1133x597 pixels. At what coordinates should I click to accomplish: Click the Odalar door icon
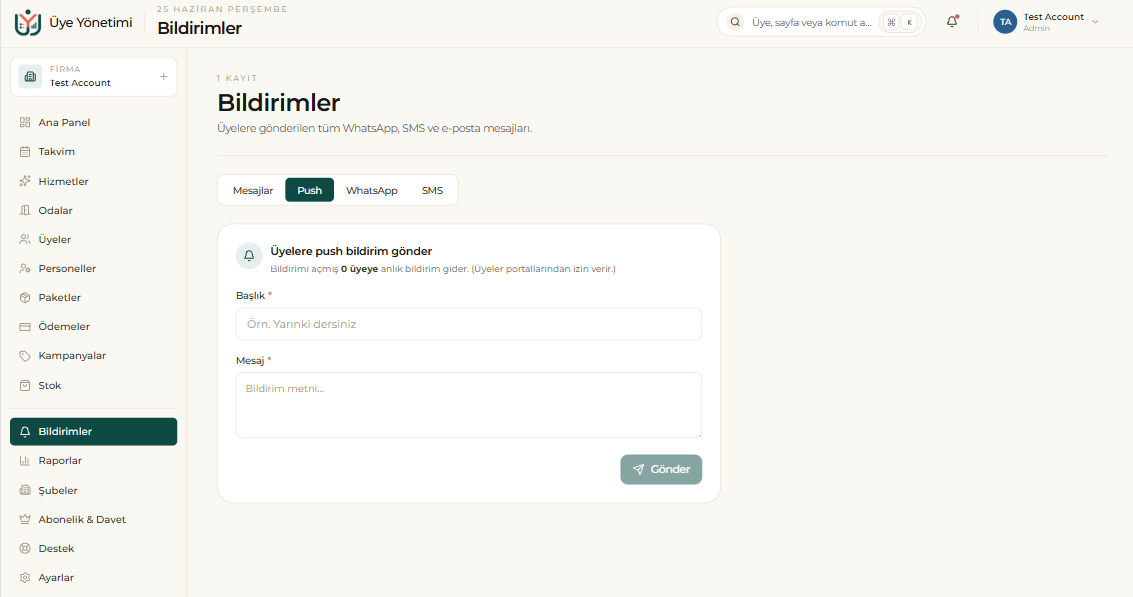[25, 210]
